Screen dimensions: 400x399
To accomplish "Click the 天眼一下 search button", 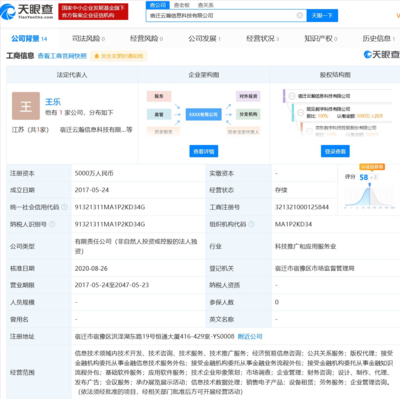I will coord(322,15).
